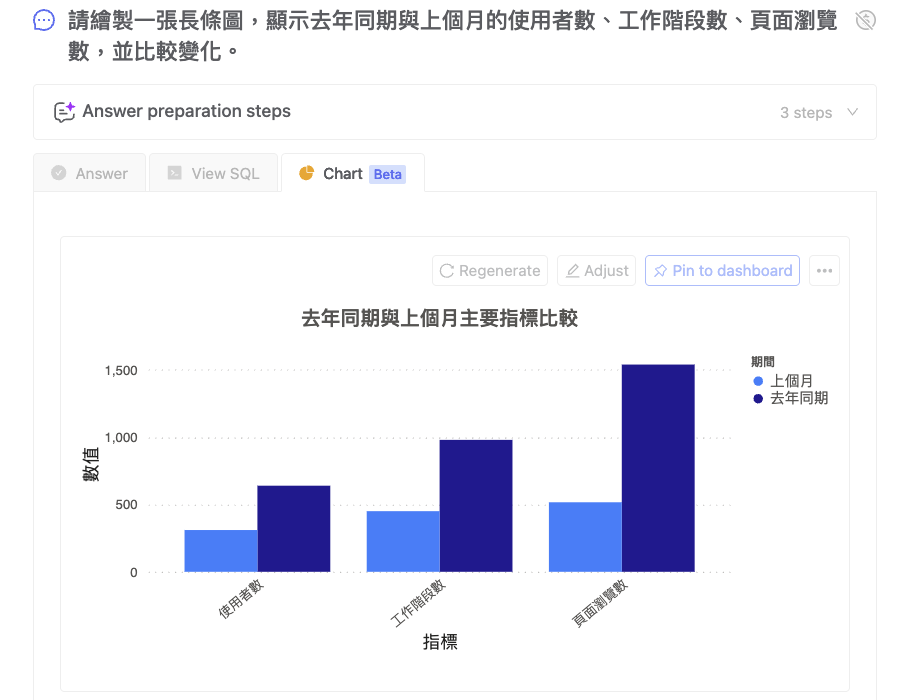Viewport: 914px width, 700px height.
Task: Click the Adjust chart button
Action: click(x=596, y=270)
